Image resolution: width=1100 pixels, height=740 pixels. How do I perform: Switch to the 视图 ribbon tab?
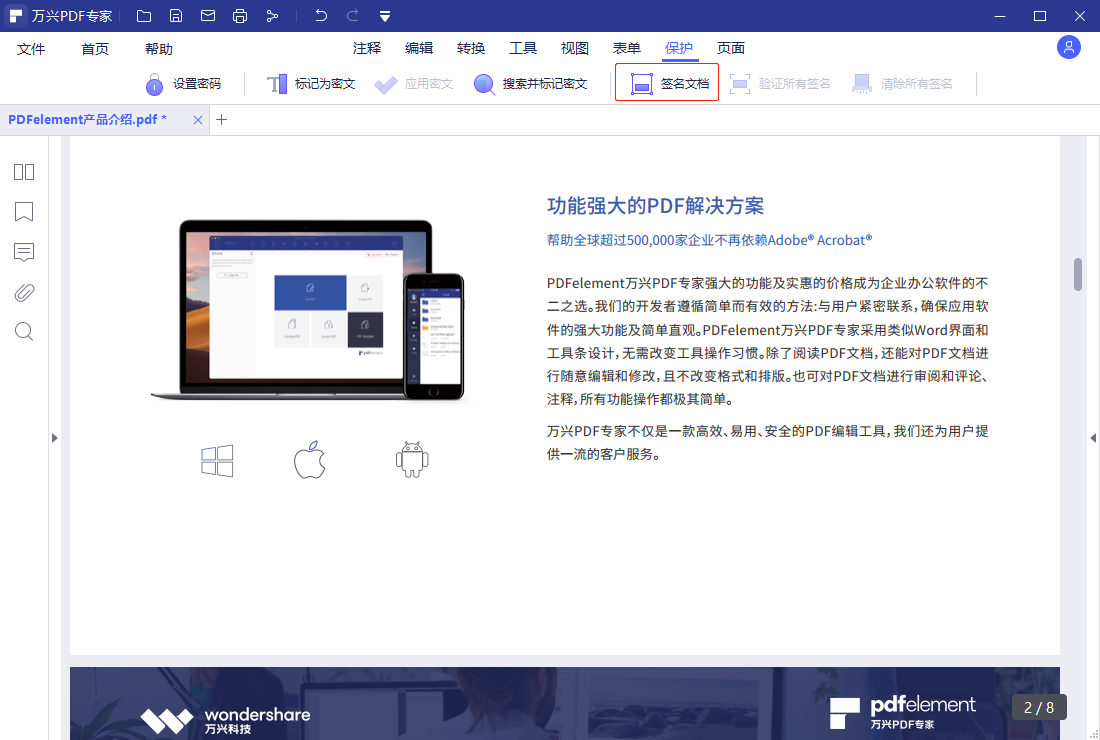[x=576, y=47]
